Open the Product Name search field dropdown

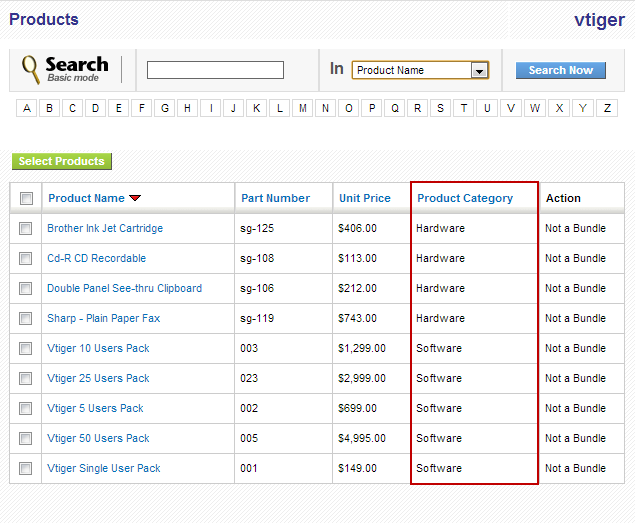479,70
